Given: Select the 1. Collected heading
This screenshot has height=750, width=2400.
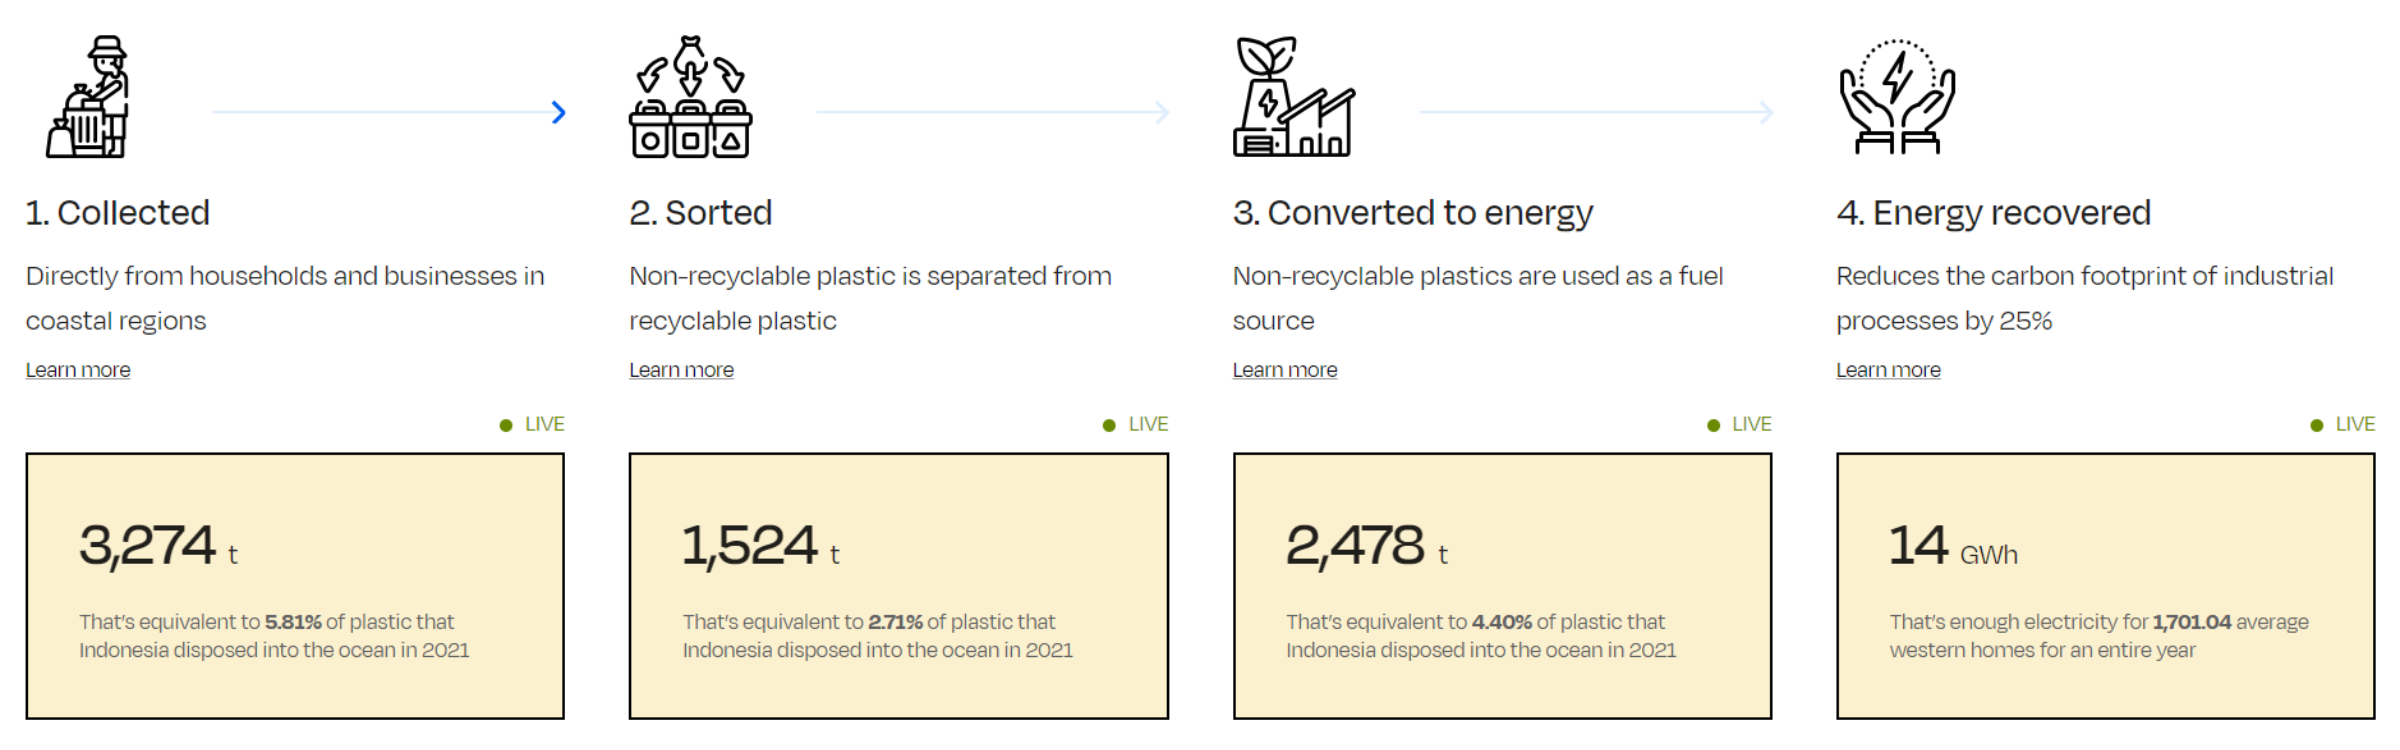Looking at the screenshot, I should coord(118,213).
